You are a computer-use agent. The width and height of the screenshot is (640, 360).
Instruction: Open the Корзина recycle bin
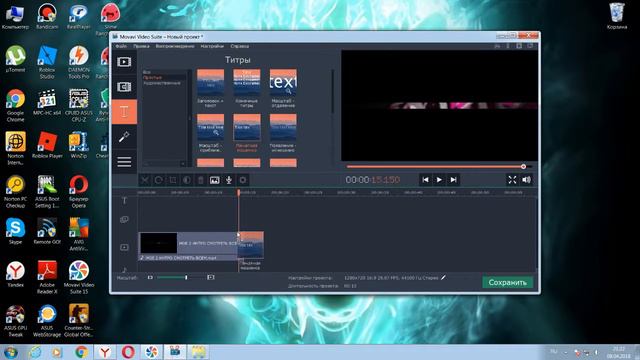pyautogui.click(x=617, y=16)
